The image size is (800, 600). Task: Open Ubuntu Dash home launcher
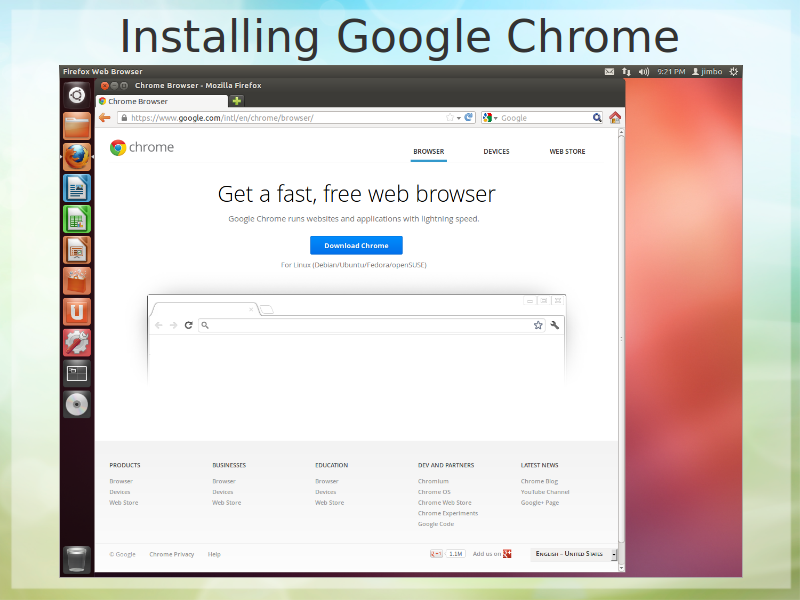pyautogui.click(x=77, y=95)
